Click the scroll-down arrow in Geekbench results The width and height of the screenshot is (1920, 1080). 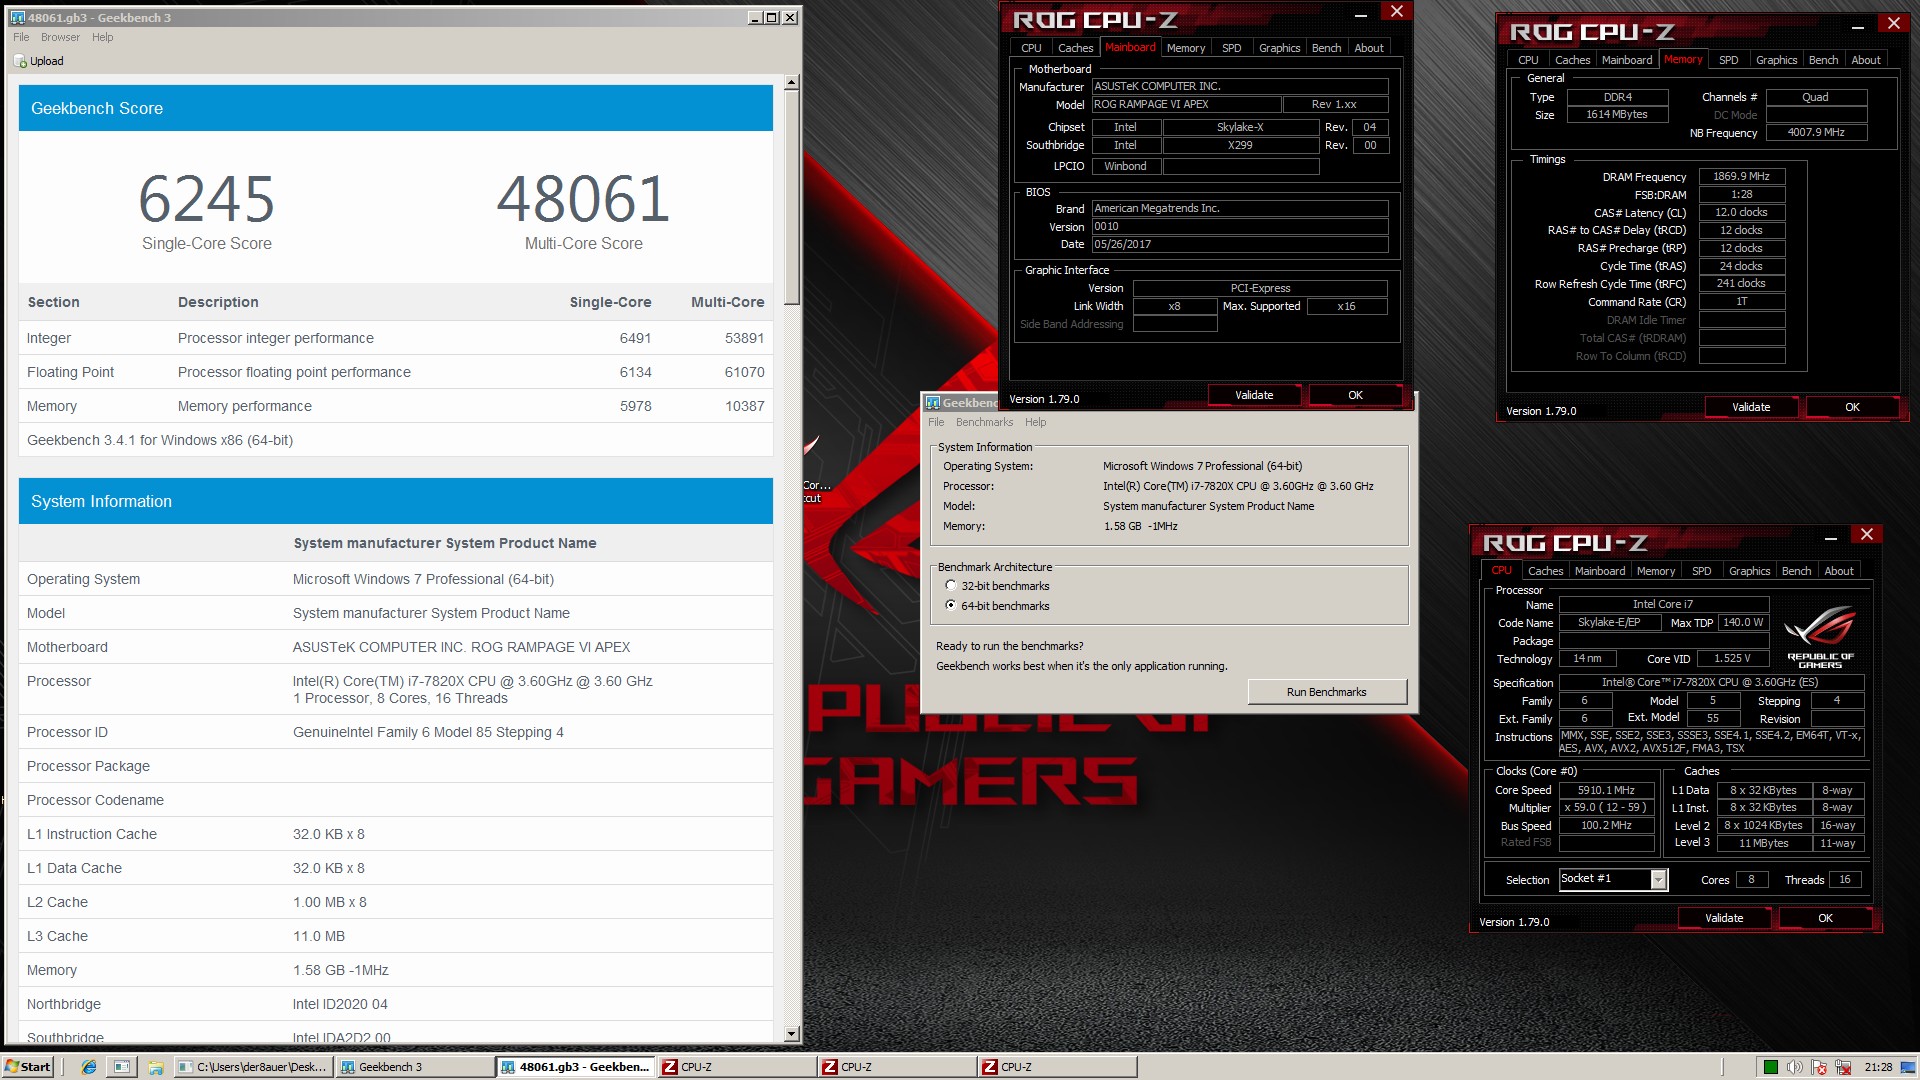tap(792, 1034)
